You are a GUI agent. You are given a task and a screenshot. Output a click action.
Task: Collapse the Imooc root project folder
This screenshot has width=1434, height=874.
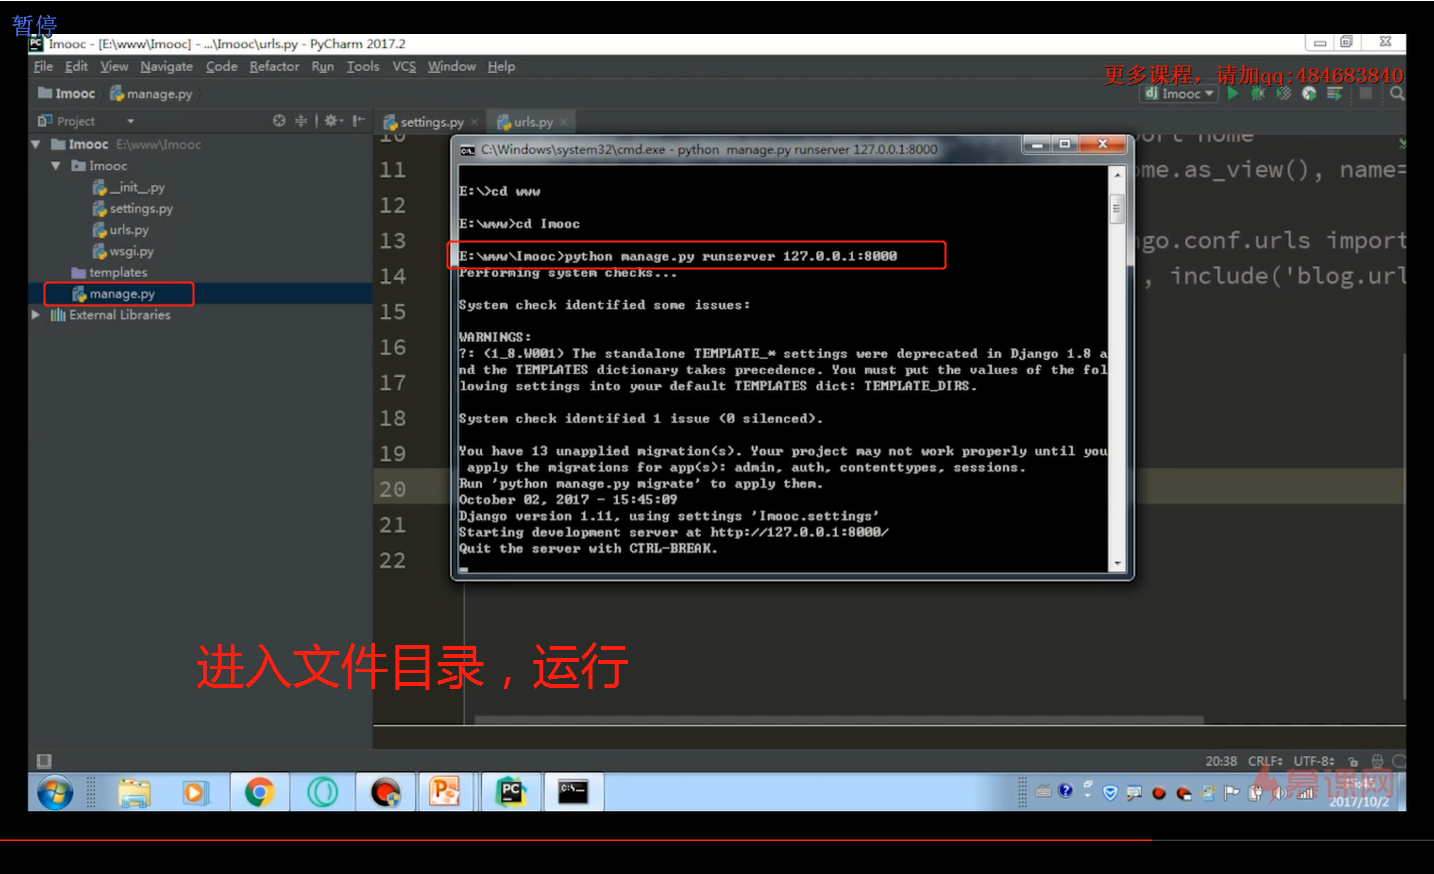click(36, 144)
